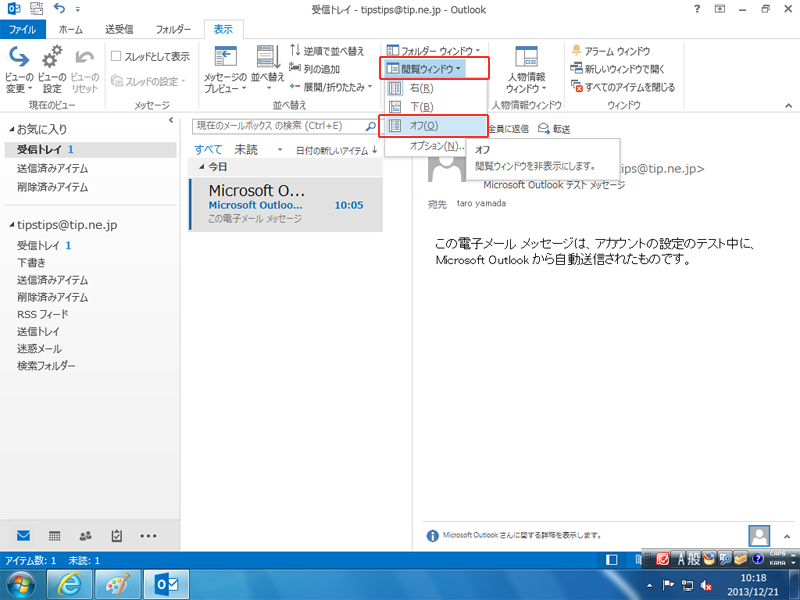The image size is (800, 600).
Task: Click the 転送 forward button
Action: [x=554, y=129]
